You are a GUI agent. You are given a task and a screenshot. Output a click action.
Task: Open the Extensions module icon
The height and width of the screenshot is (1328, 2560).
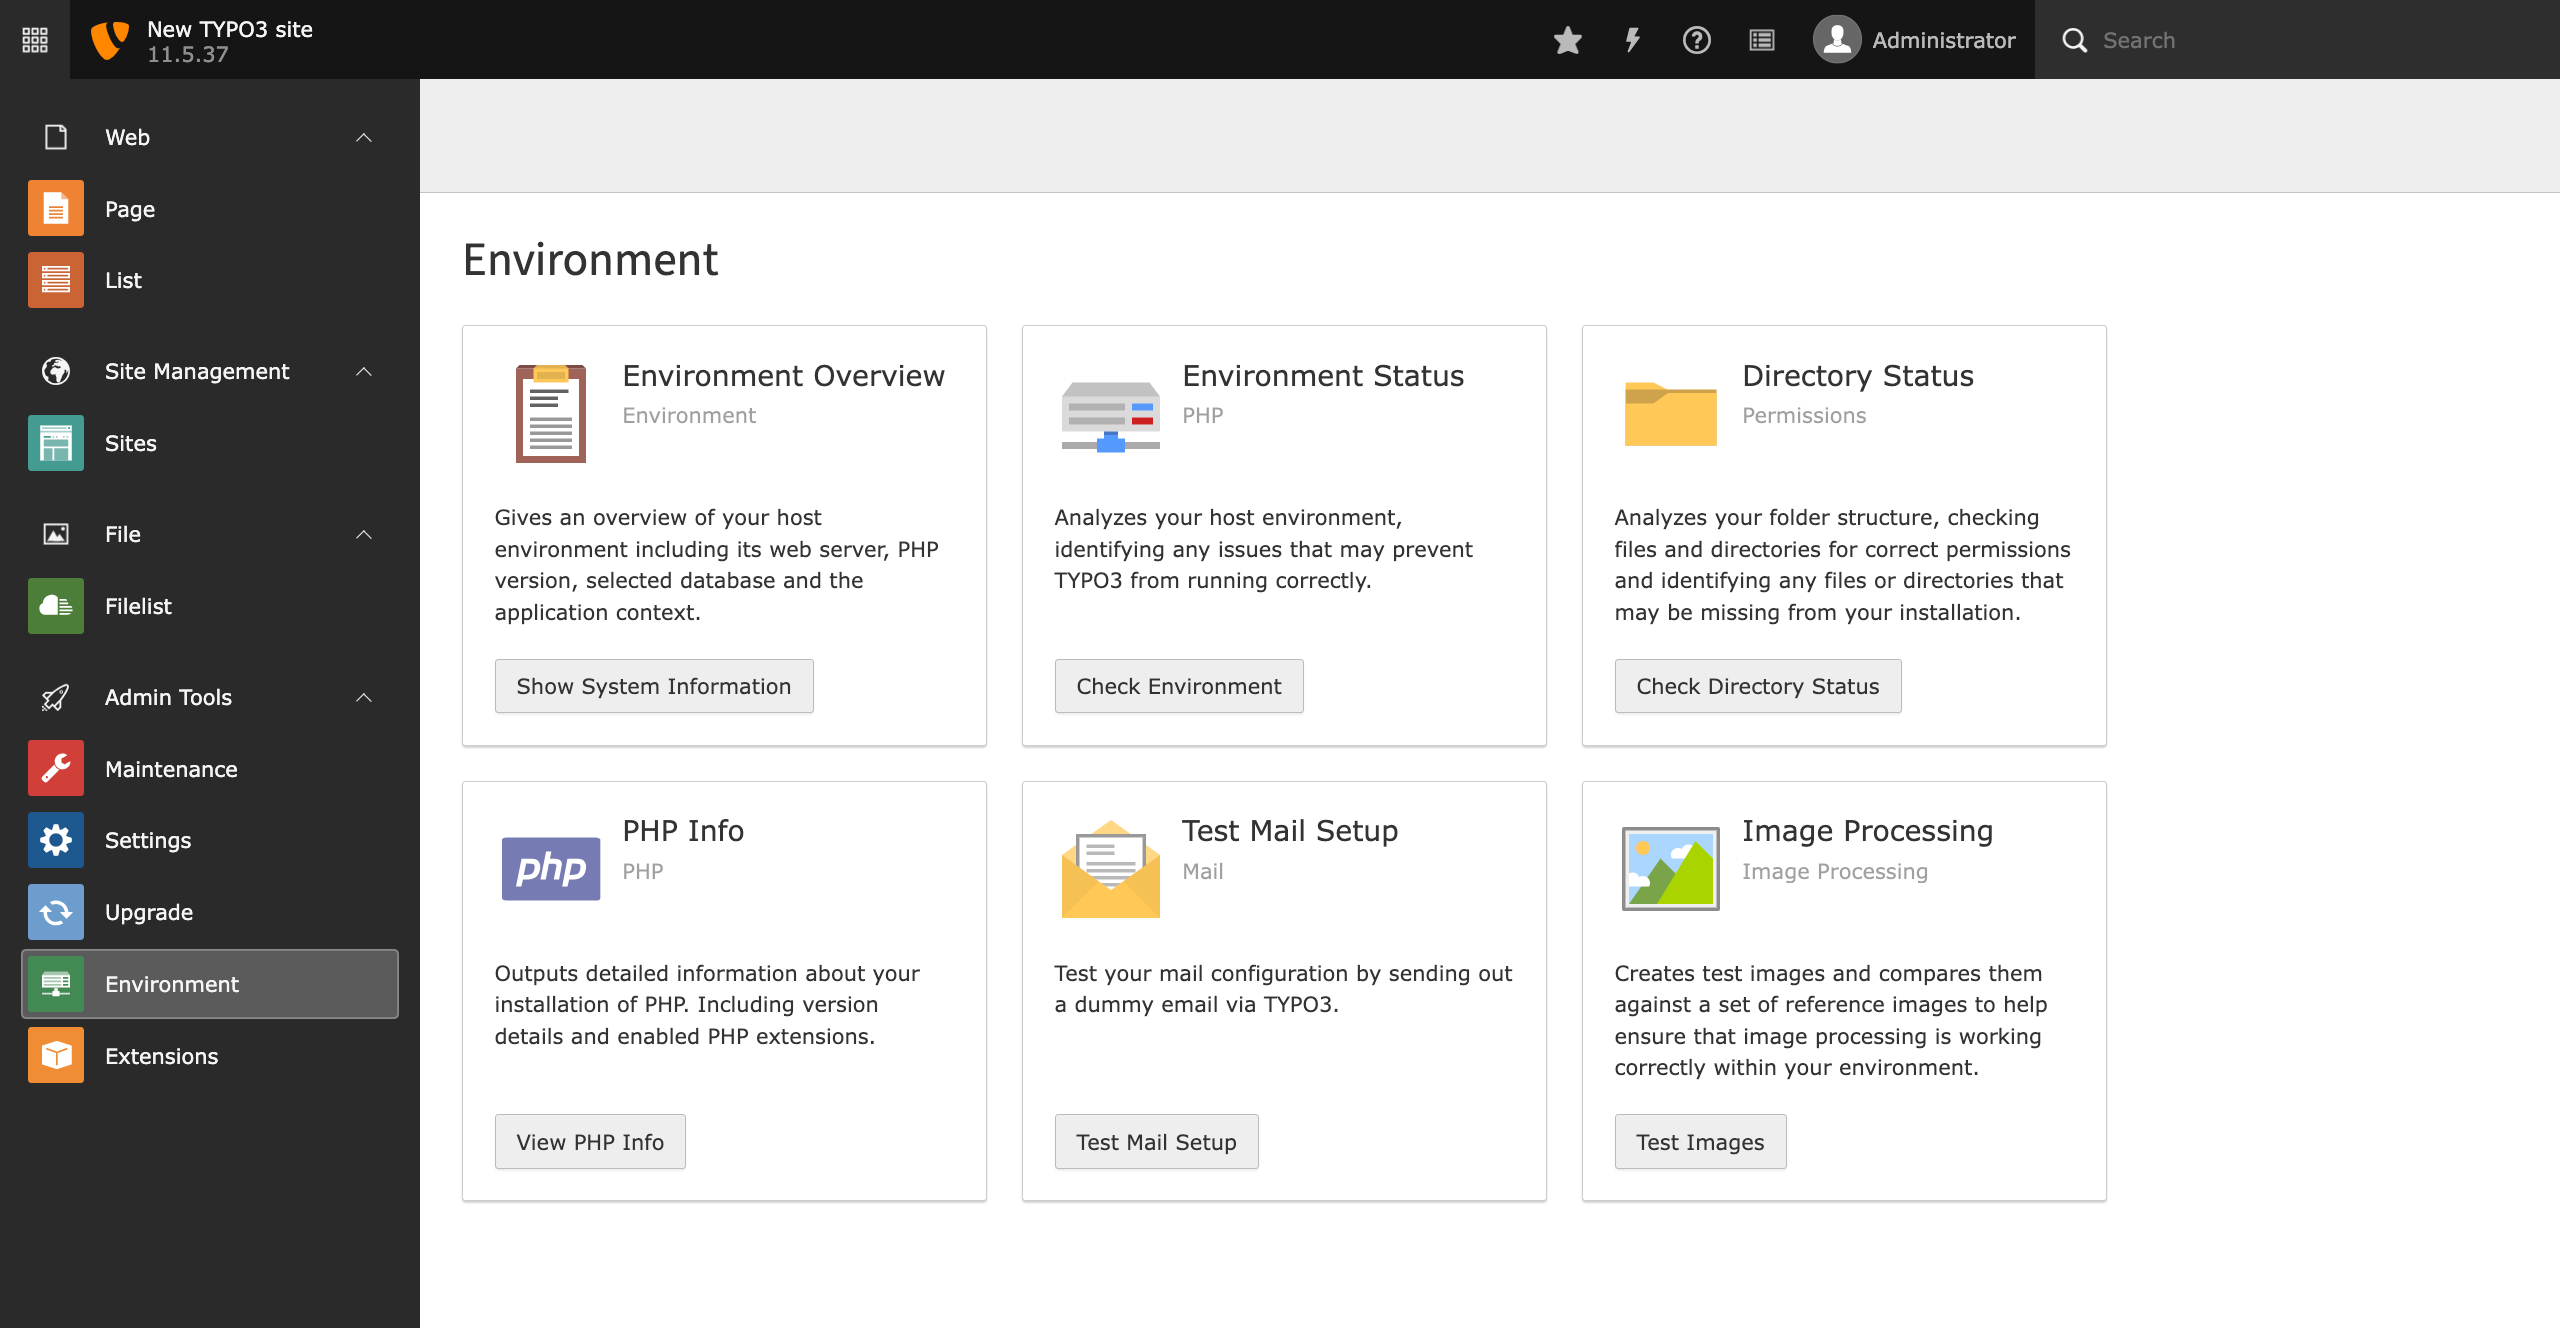coord(55,1055)
